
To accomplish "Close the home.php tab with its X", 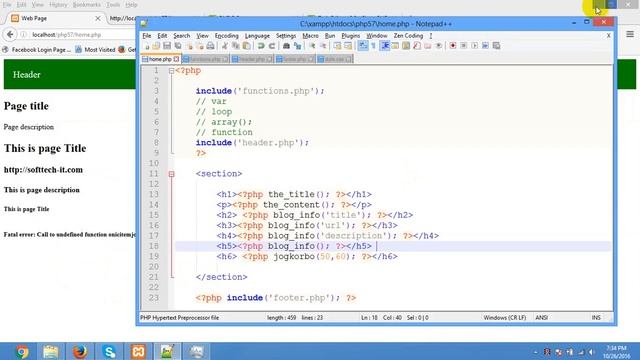I will coord(176,59).
